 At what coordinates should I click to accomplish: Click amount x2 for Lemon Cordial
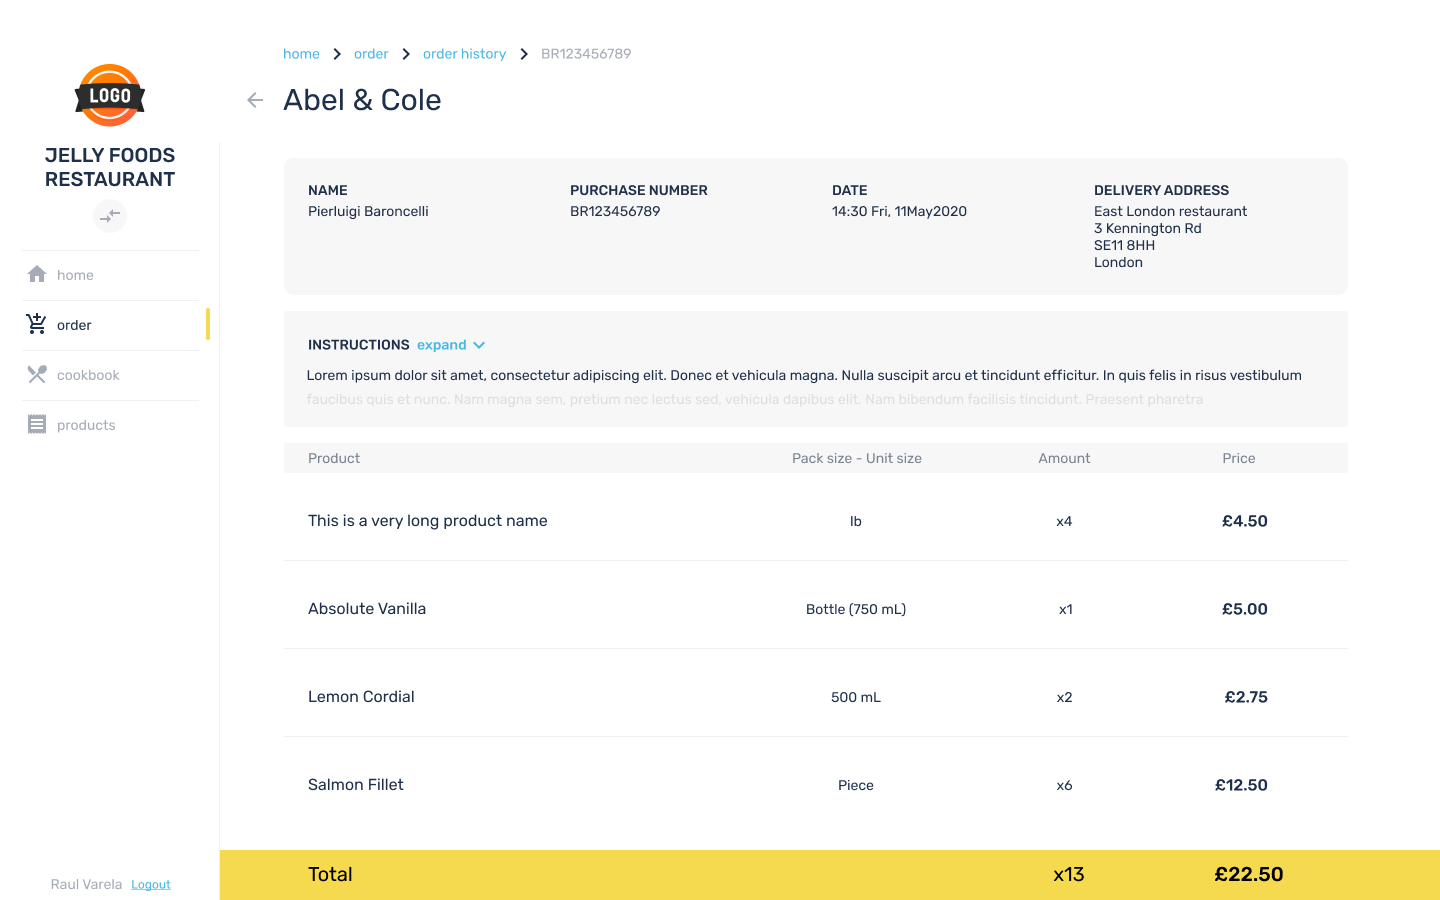1064,697
